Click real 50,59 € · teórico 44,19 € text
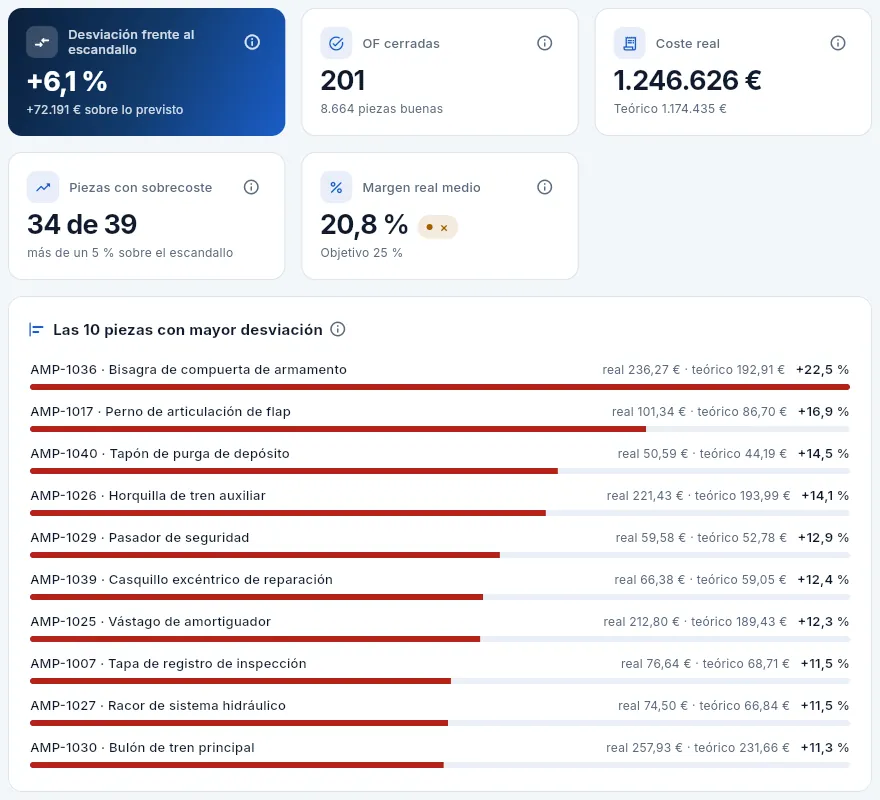 (702, 454)
